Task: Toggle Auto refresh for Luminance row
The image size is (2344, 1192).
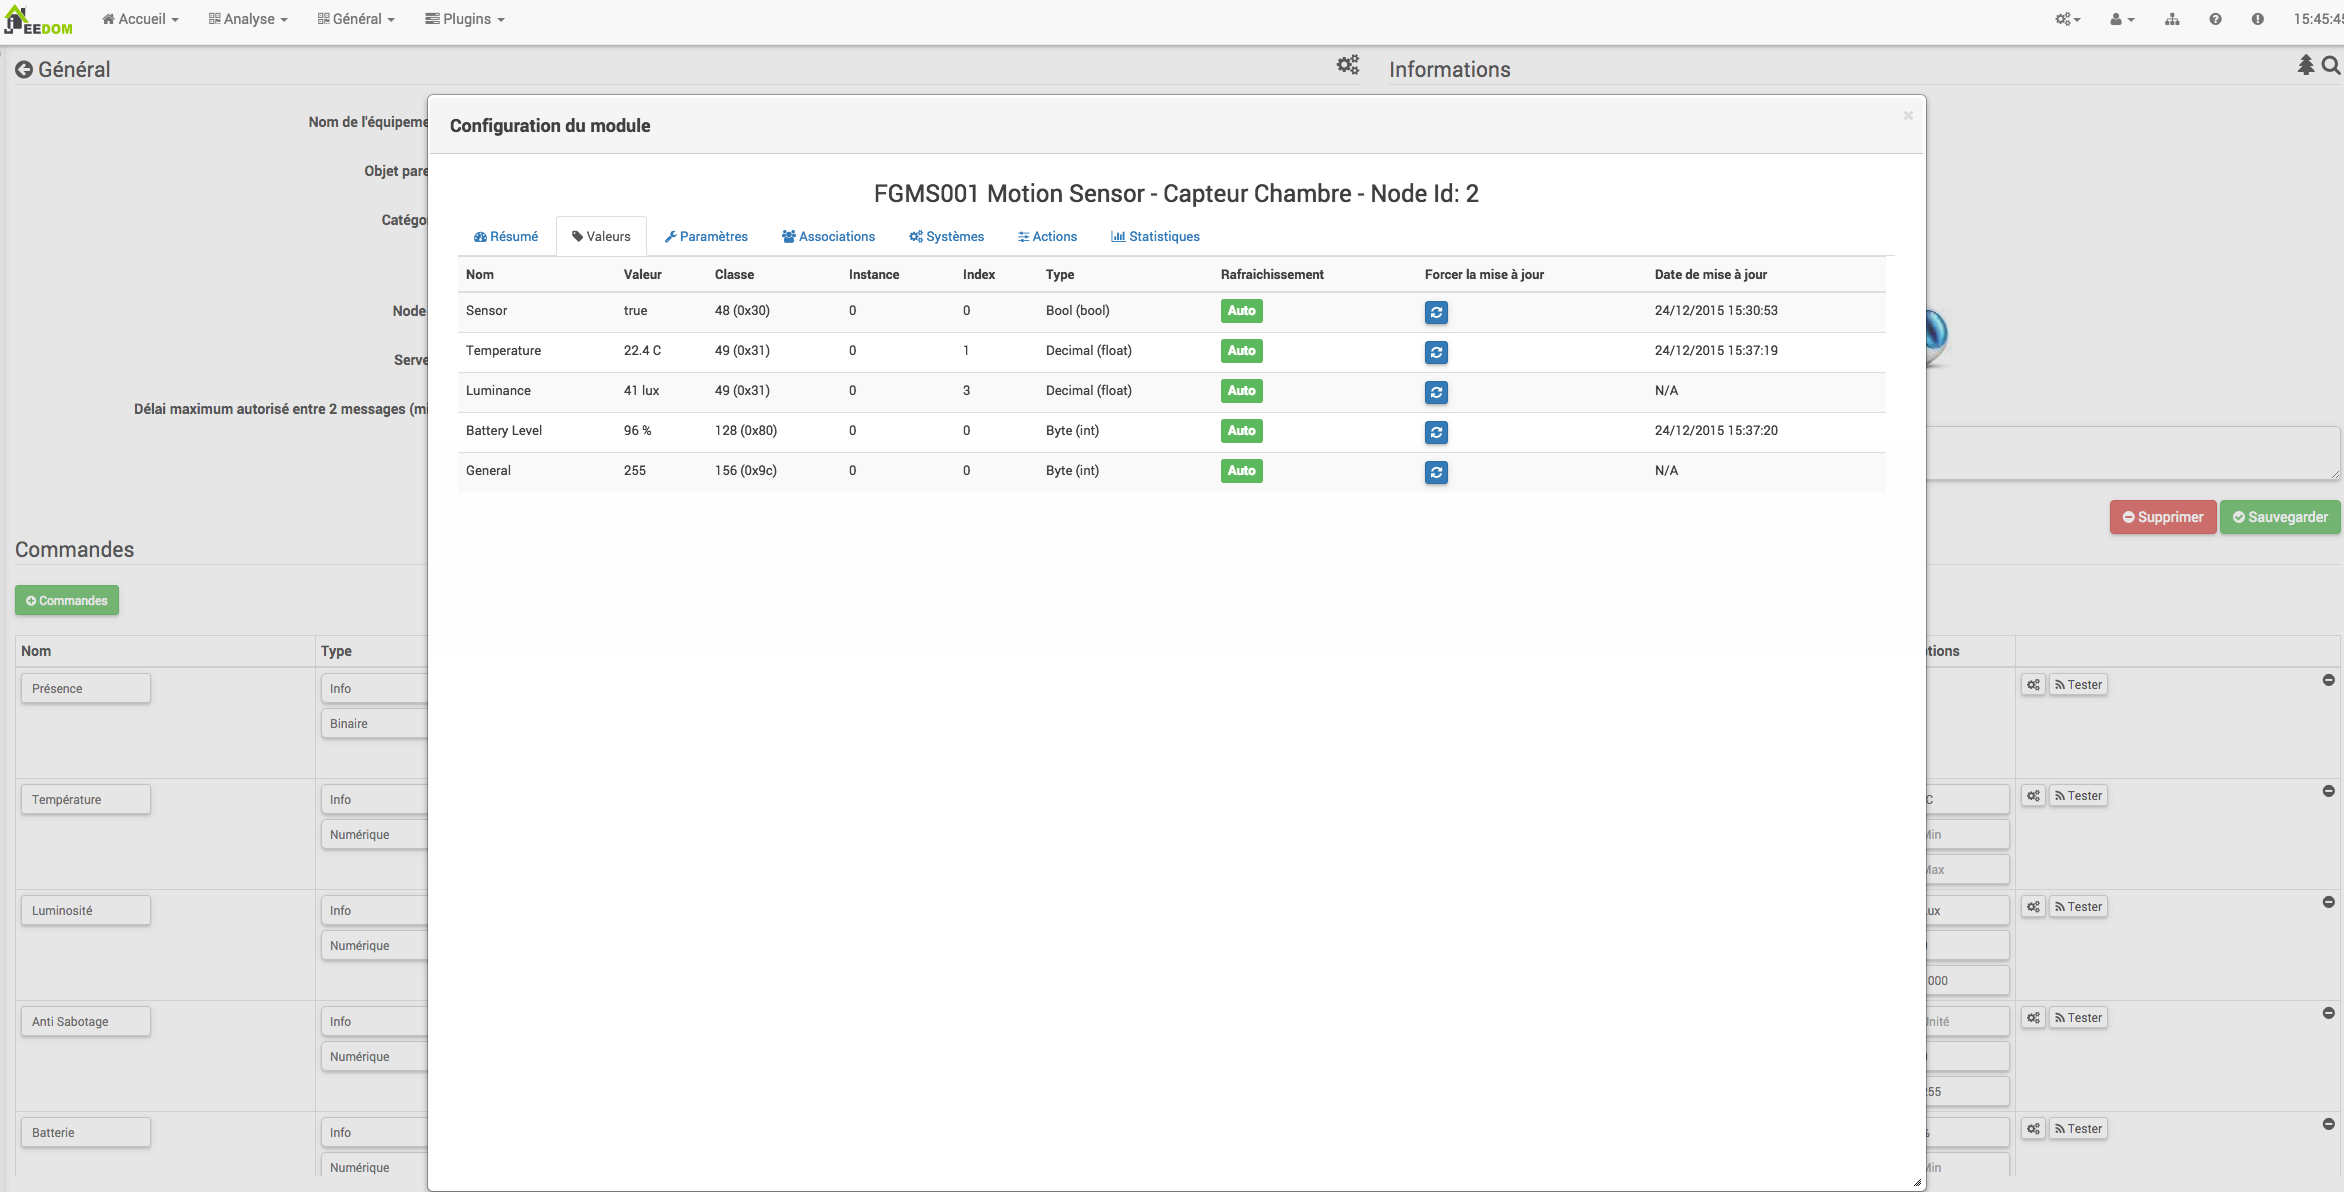Action: 1241,391
